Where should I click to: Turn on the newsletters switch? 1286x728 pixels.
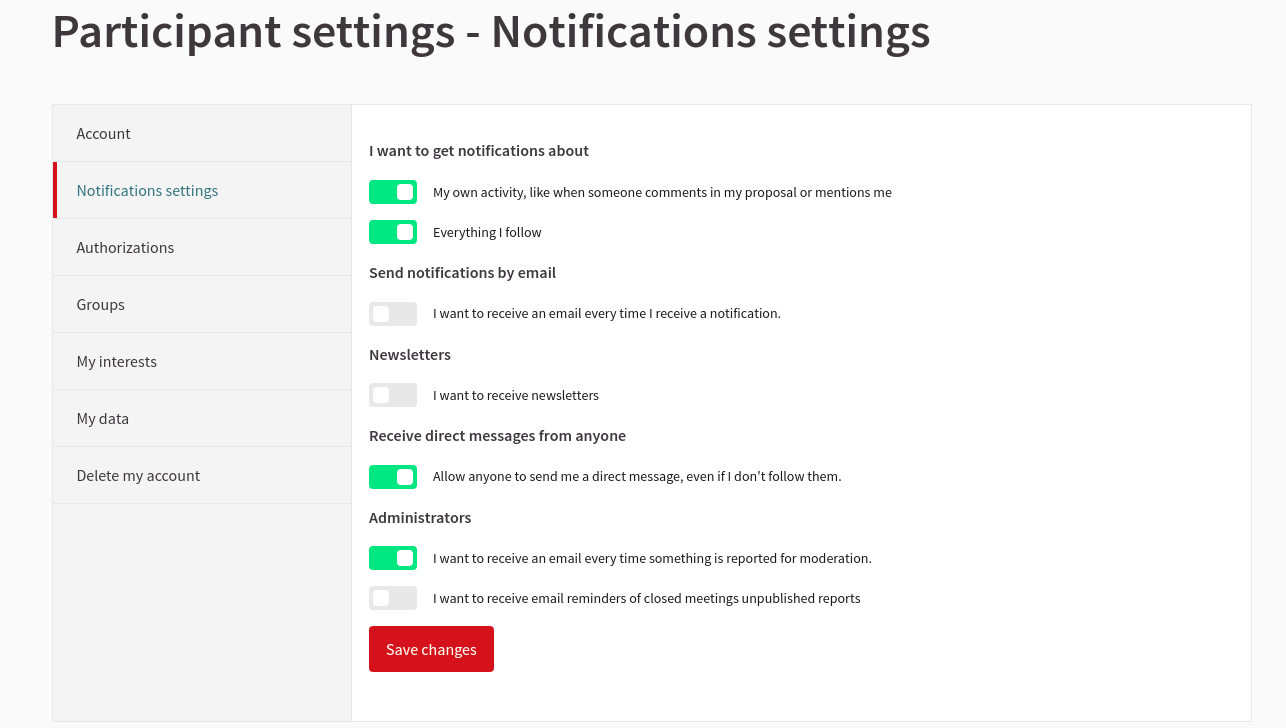coord(393,395)
